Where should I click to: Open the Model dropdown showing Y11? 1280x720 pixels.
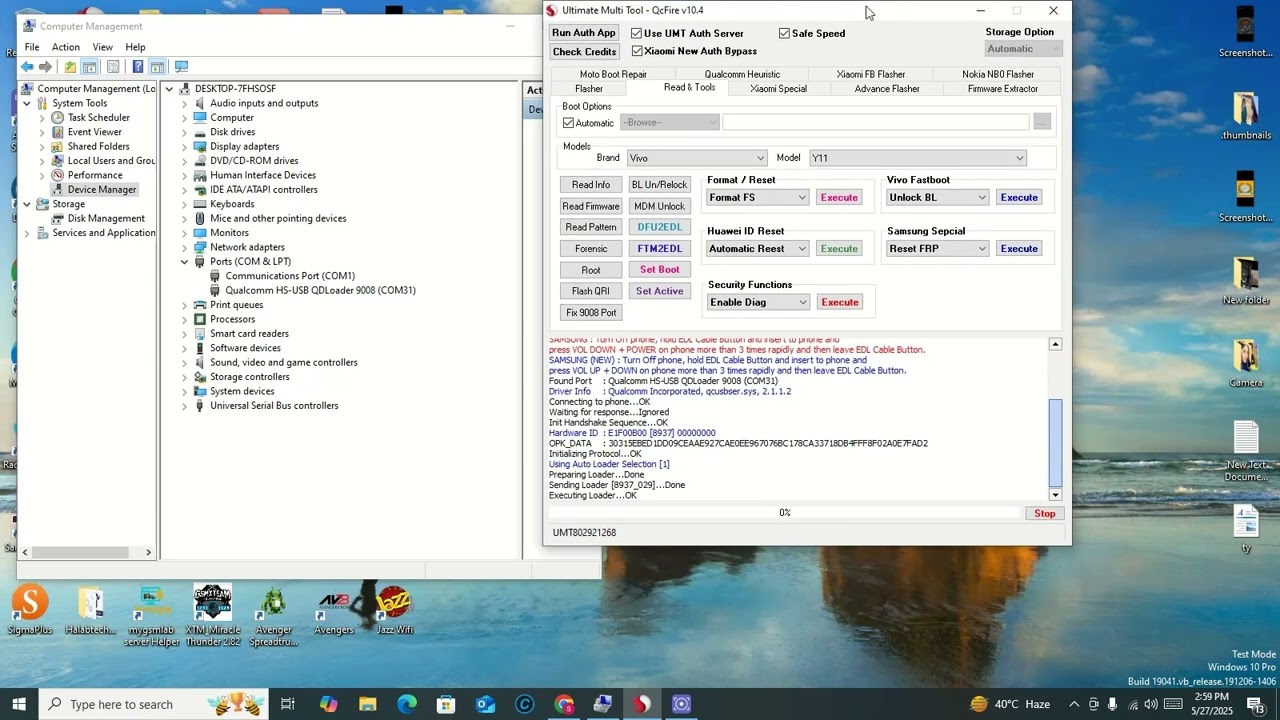[918, 158]
